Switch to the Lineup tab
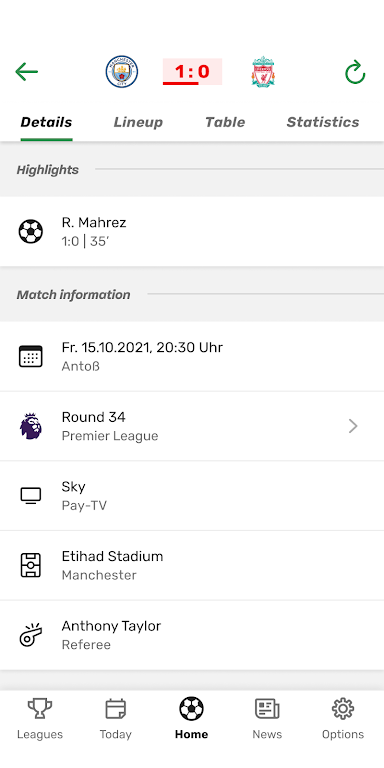384x768 pixels. pos(138,122)
